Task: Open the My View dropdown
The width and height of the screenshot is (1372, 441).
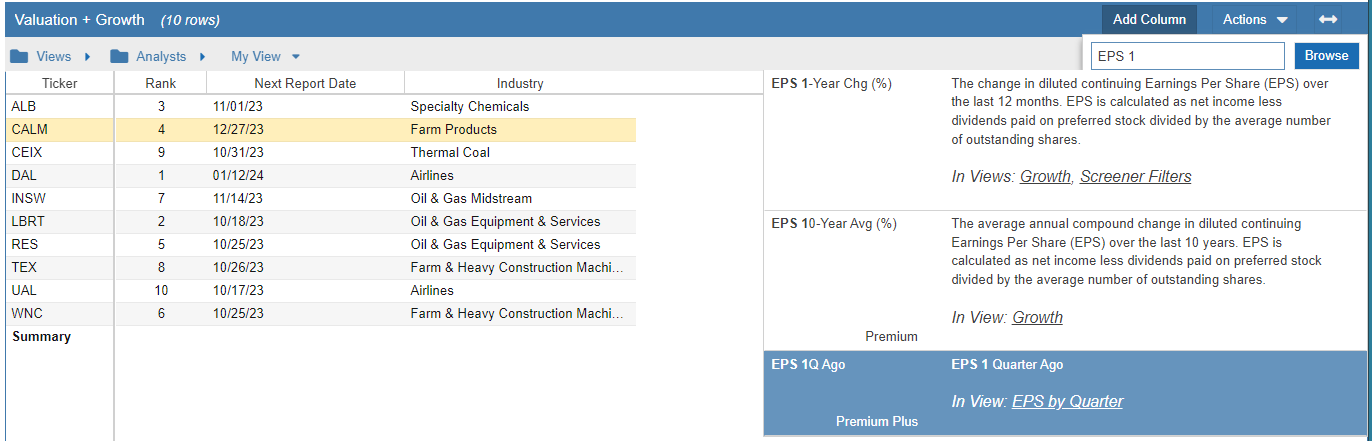Action: 265,57
